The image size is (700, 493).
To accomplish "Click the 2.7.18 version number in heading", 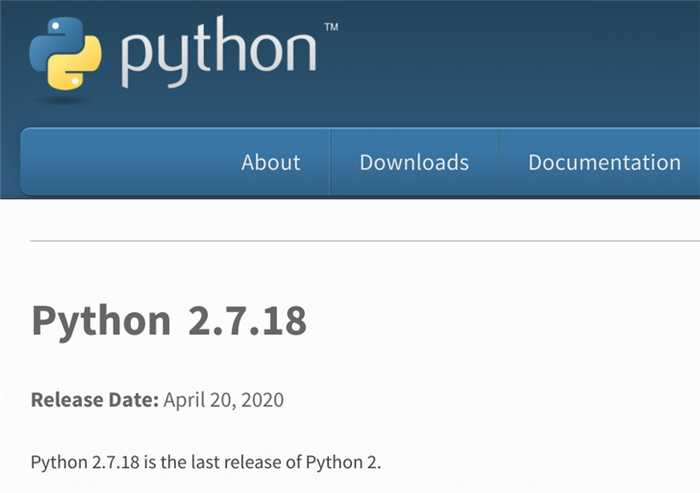I will tap(247, 322).
